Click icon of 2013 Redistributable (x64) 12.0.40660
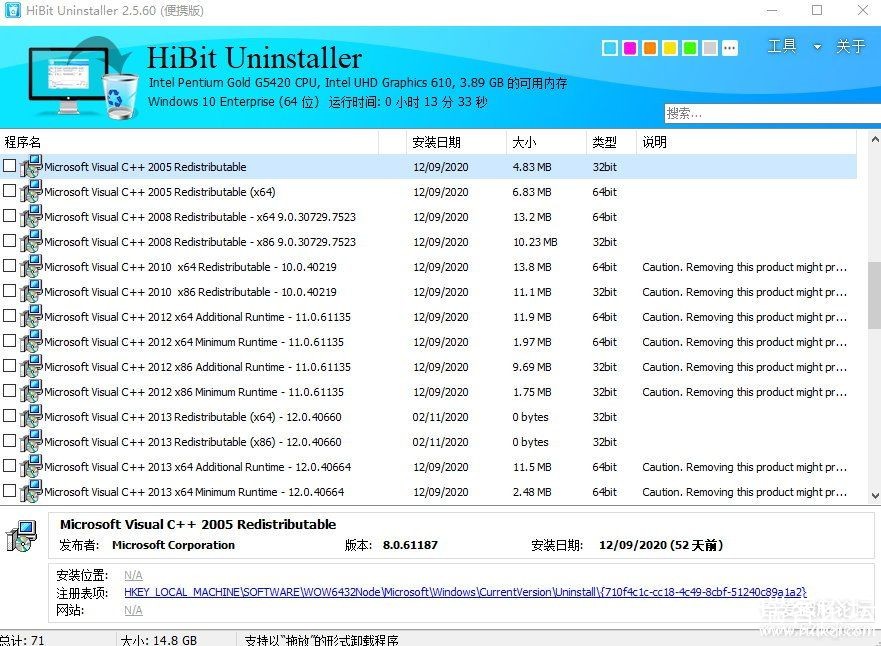 pos(31,416)
